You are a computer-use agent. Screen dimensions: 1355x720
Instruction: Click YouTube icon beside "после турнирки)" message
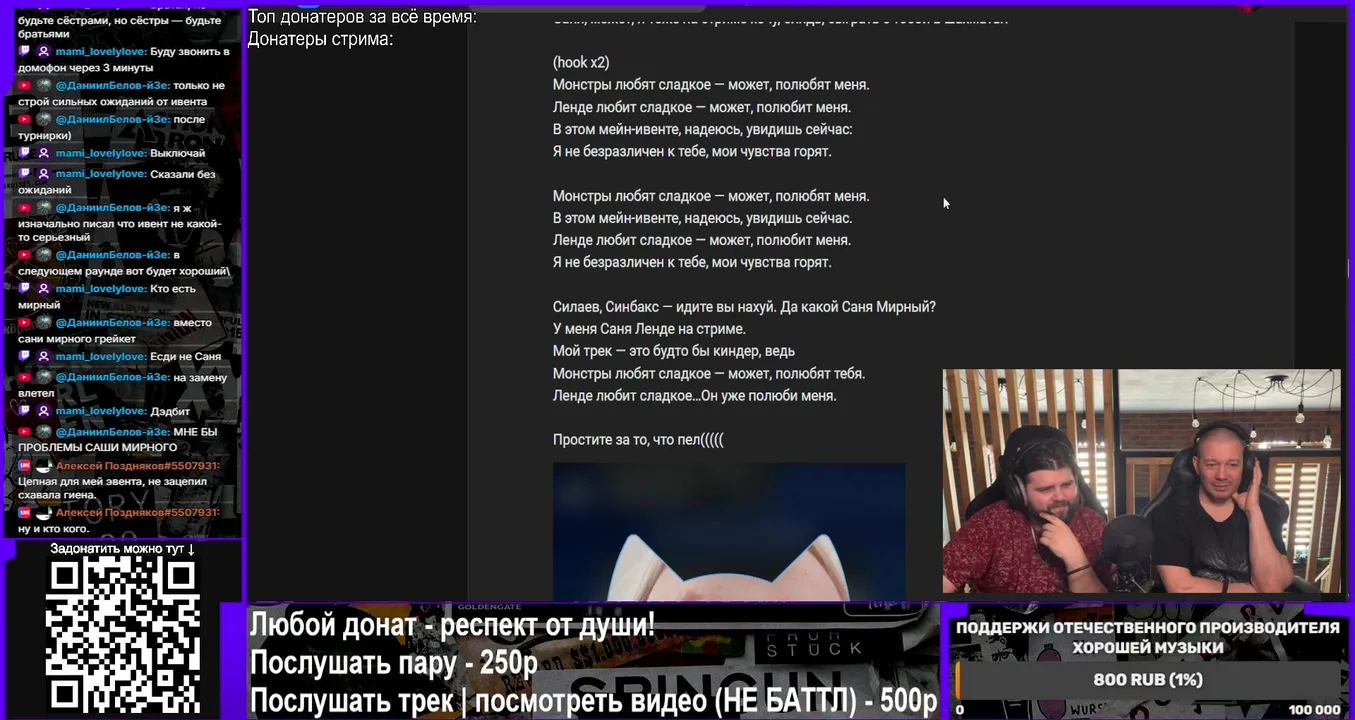[24, 119]
